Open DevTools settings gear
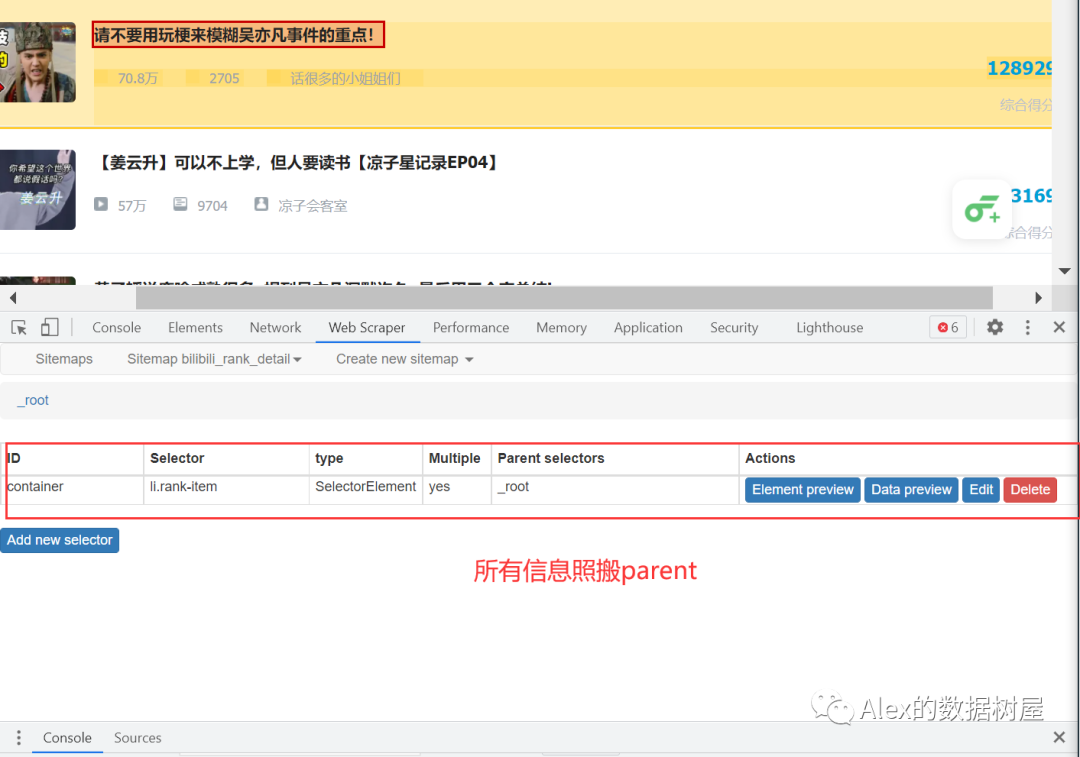Screen dimensions: 1080x757 tap(994, 327)
